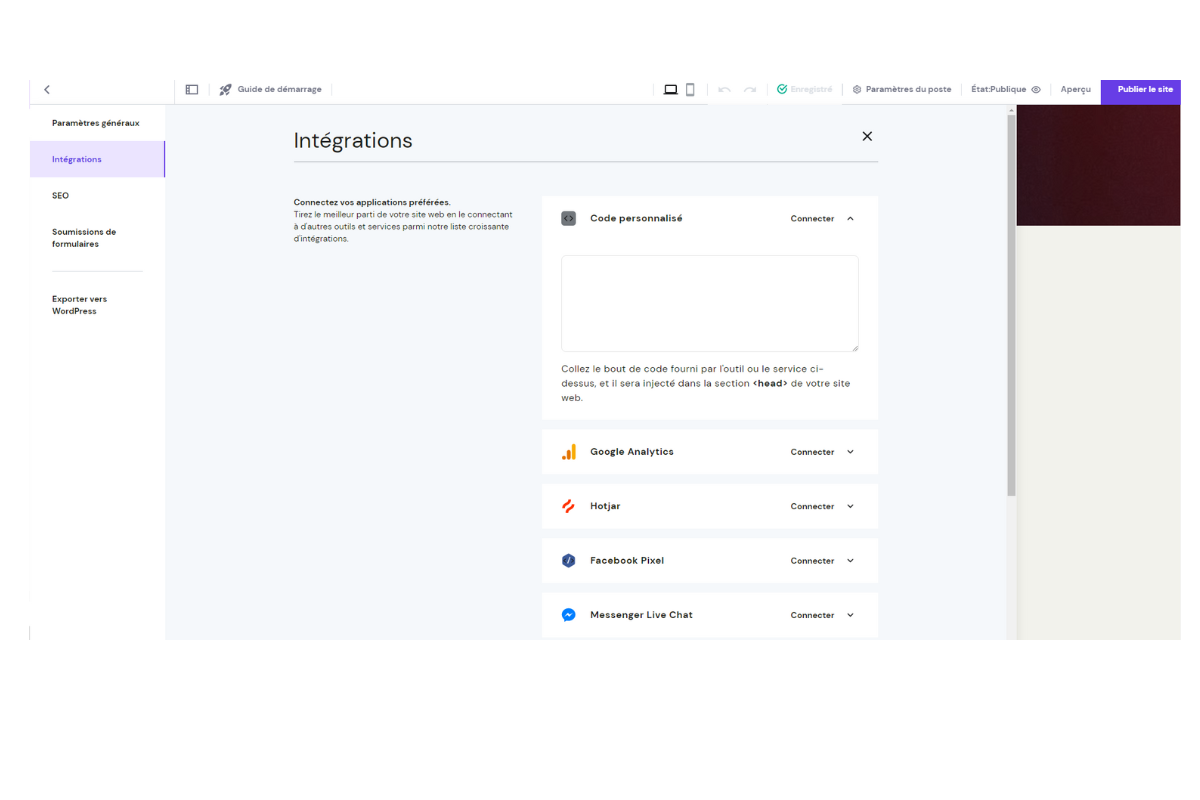Click the Google Analytics label
Screen dimensions: 1200x800
pyautogui.click(x=632, y=452)
